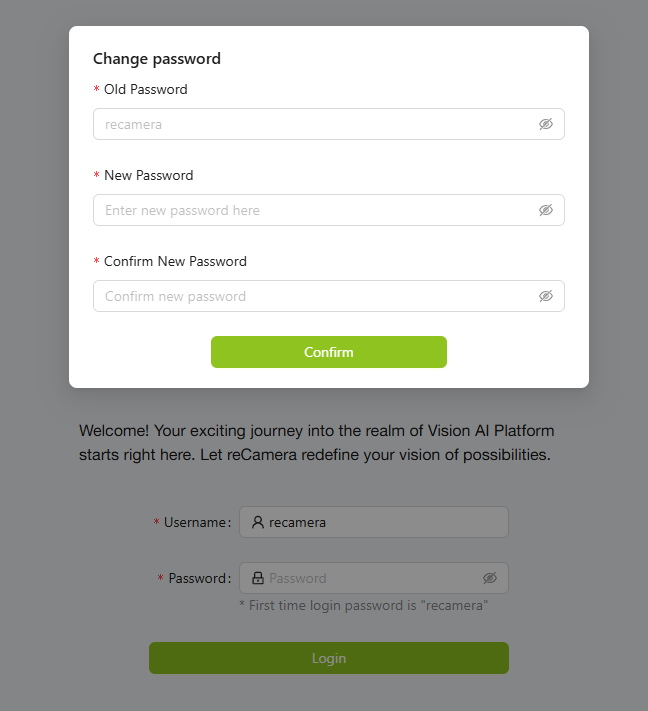Toggle visibility of the New Password field
This screenshot has width=648, height=711.
(x=546, y=210)
